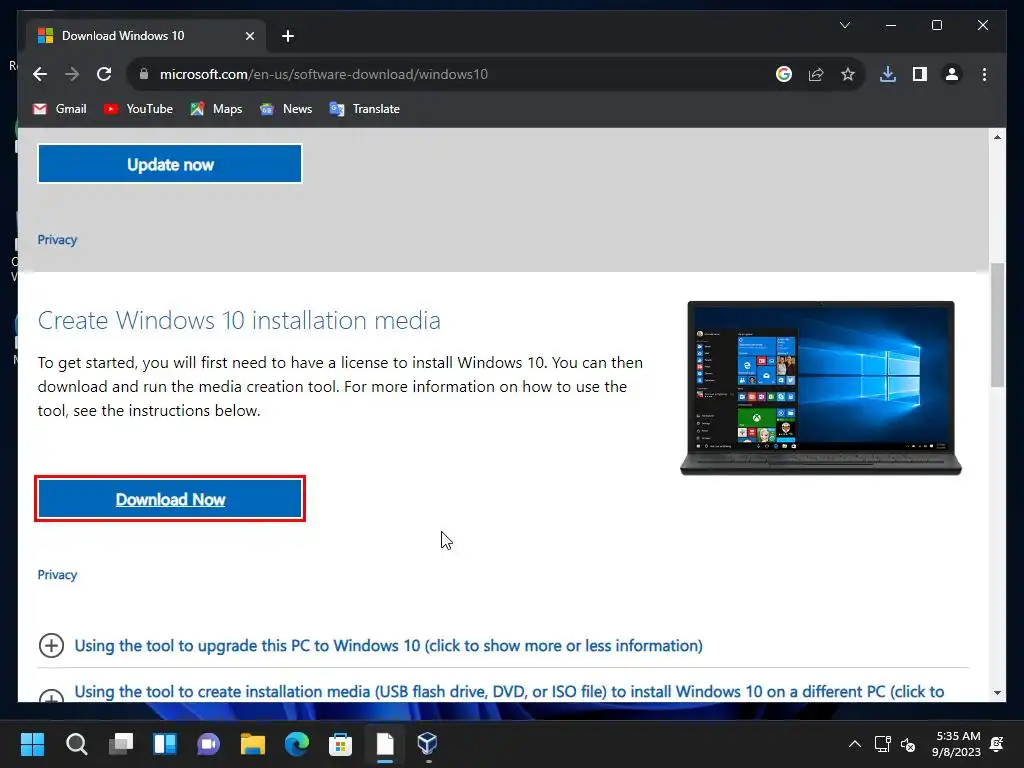Open the clock showing 5:35 AM
1024x768 pixels.
[x=956, y=744]
